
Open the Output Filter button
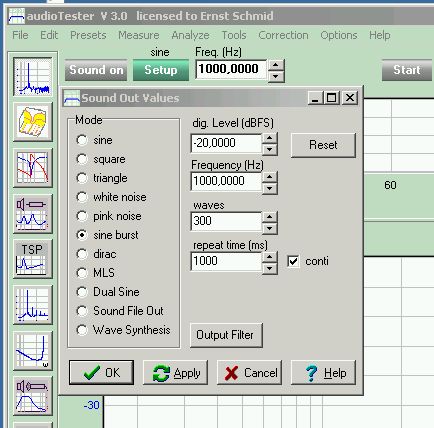coord(226,335)
